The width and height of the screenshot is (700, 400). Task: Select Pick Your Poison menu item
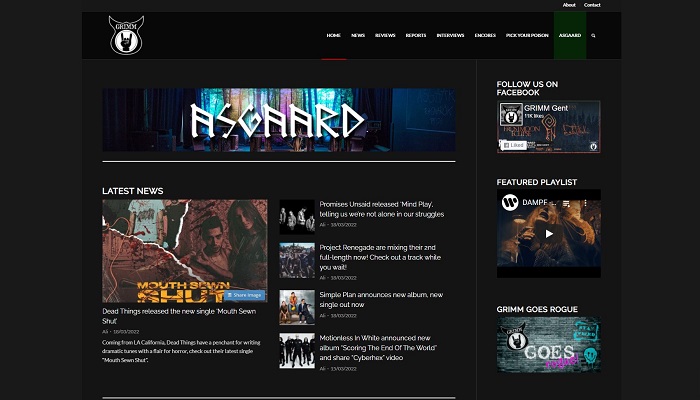click(525, 35)
